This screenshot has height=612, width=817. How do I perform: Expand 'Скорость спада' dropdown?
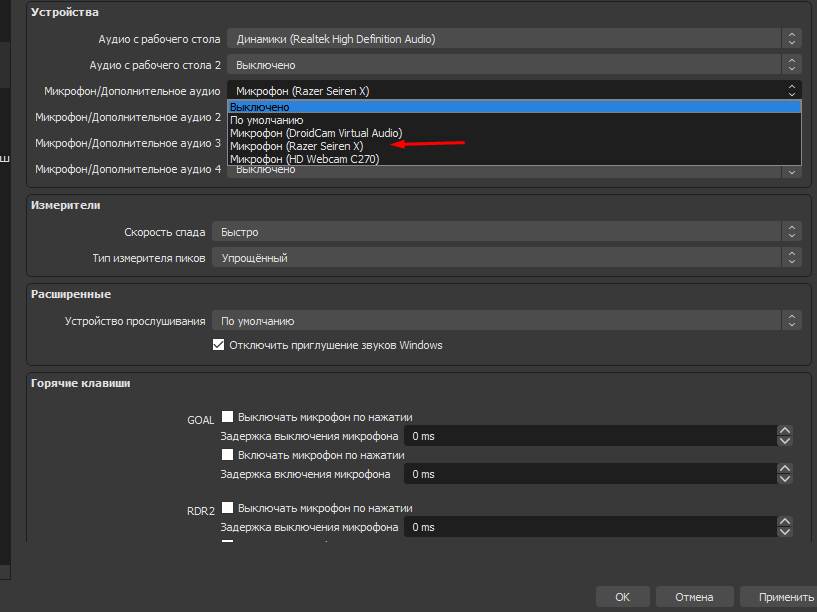[506, 232]
